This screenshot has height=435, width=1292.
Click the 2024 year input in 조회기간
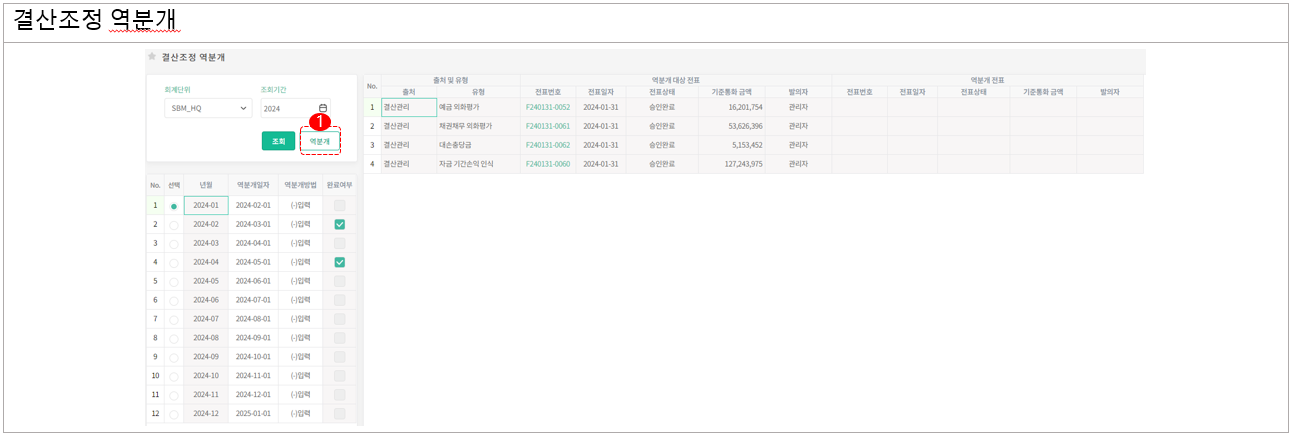[286, 108]
